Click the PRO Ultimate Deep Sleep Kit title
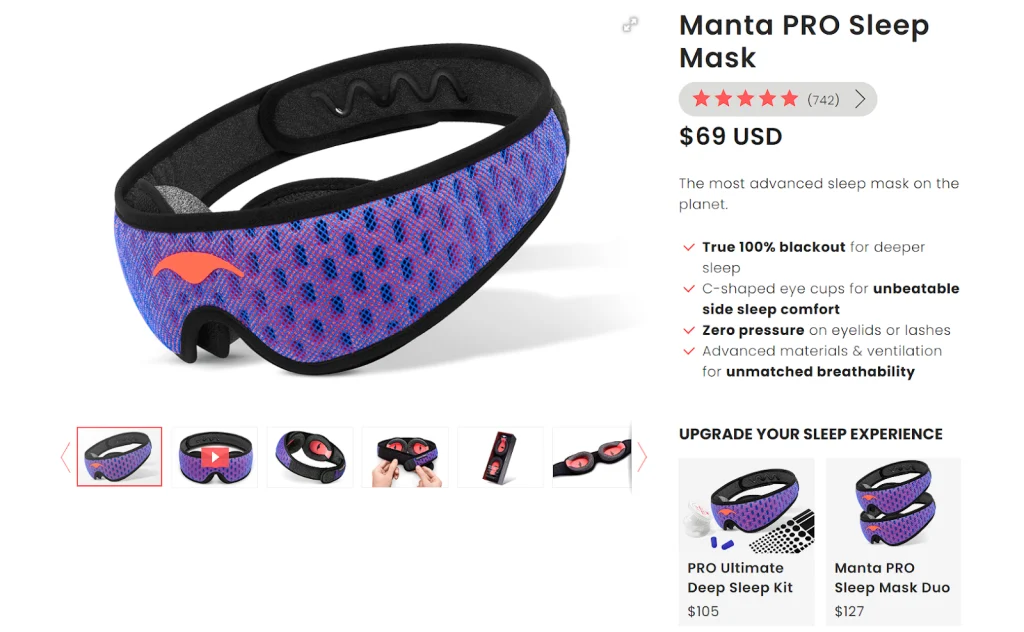Screen dimensions: 1024x632 [x=740, y=578]
